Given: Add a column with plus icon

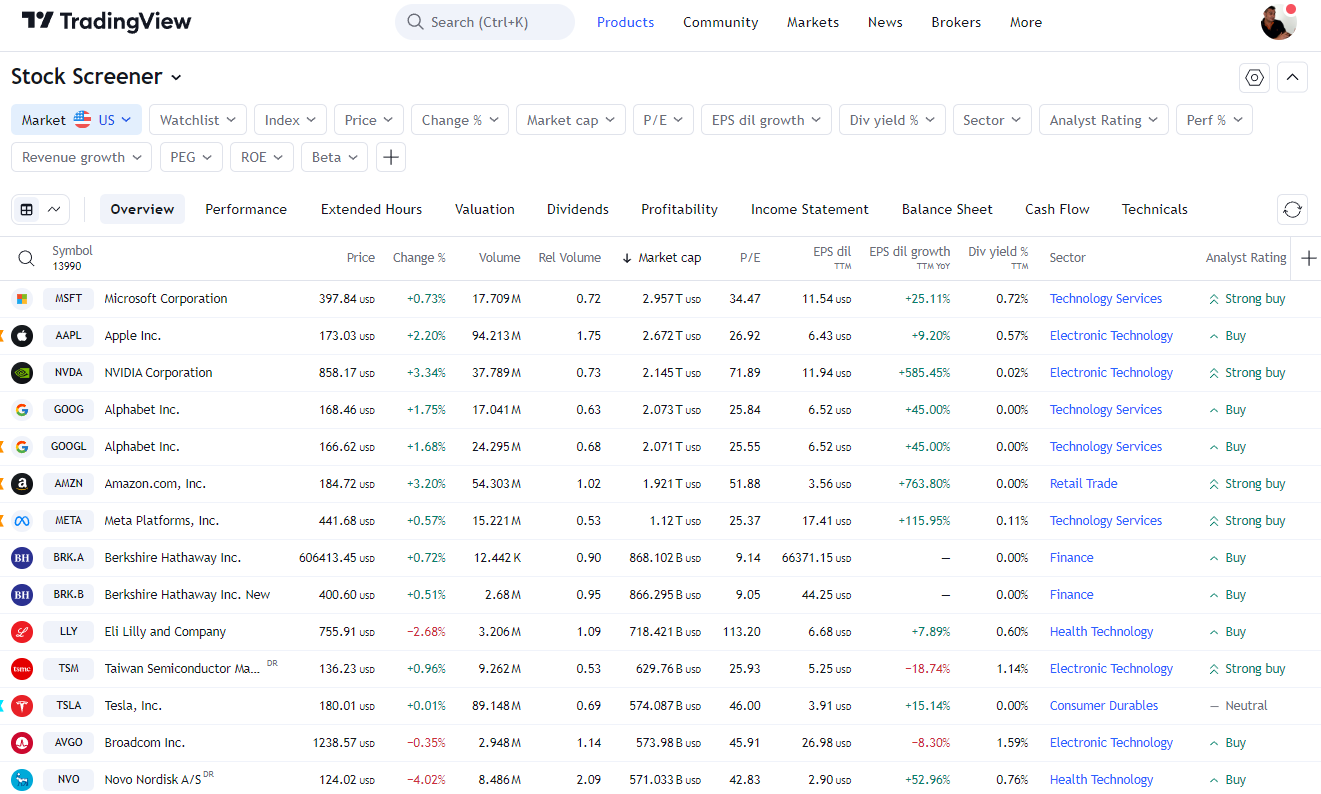Looking at the screenshot, I should click(x=1308, y=258).
